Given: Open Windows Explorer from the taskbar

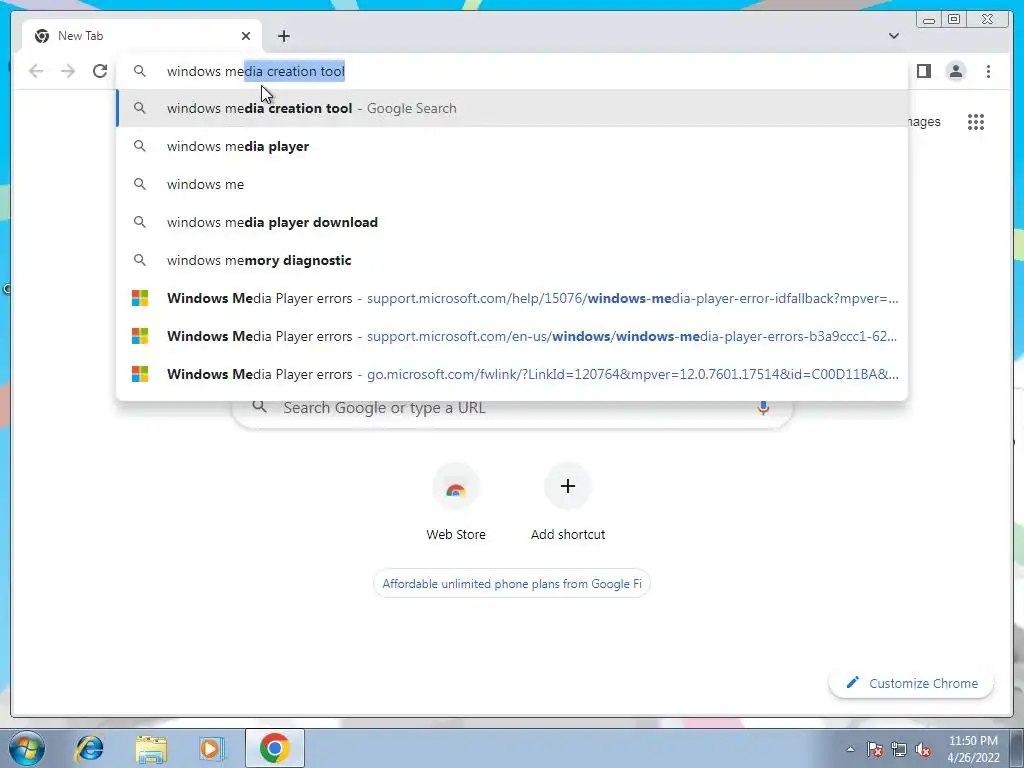Looking at the screenshot, I should coord(151,748).
